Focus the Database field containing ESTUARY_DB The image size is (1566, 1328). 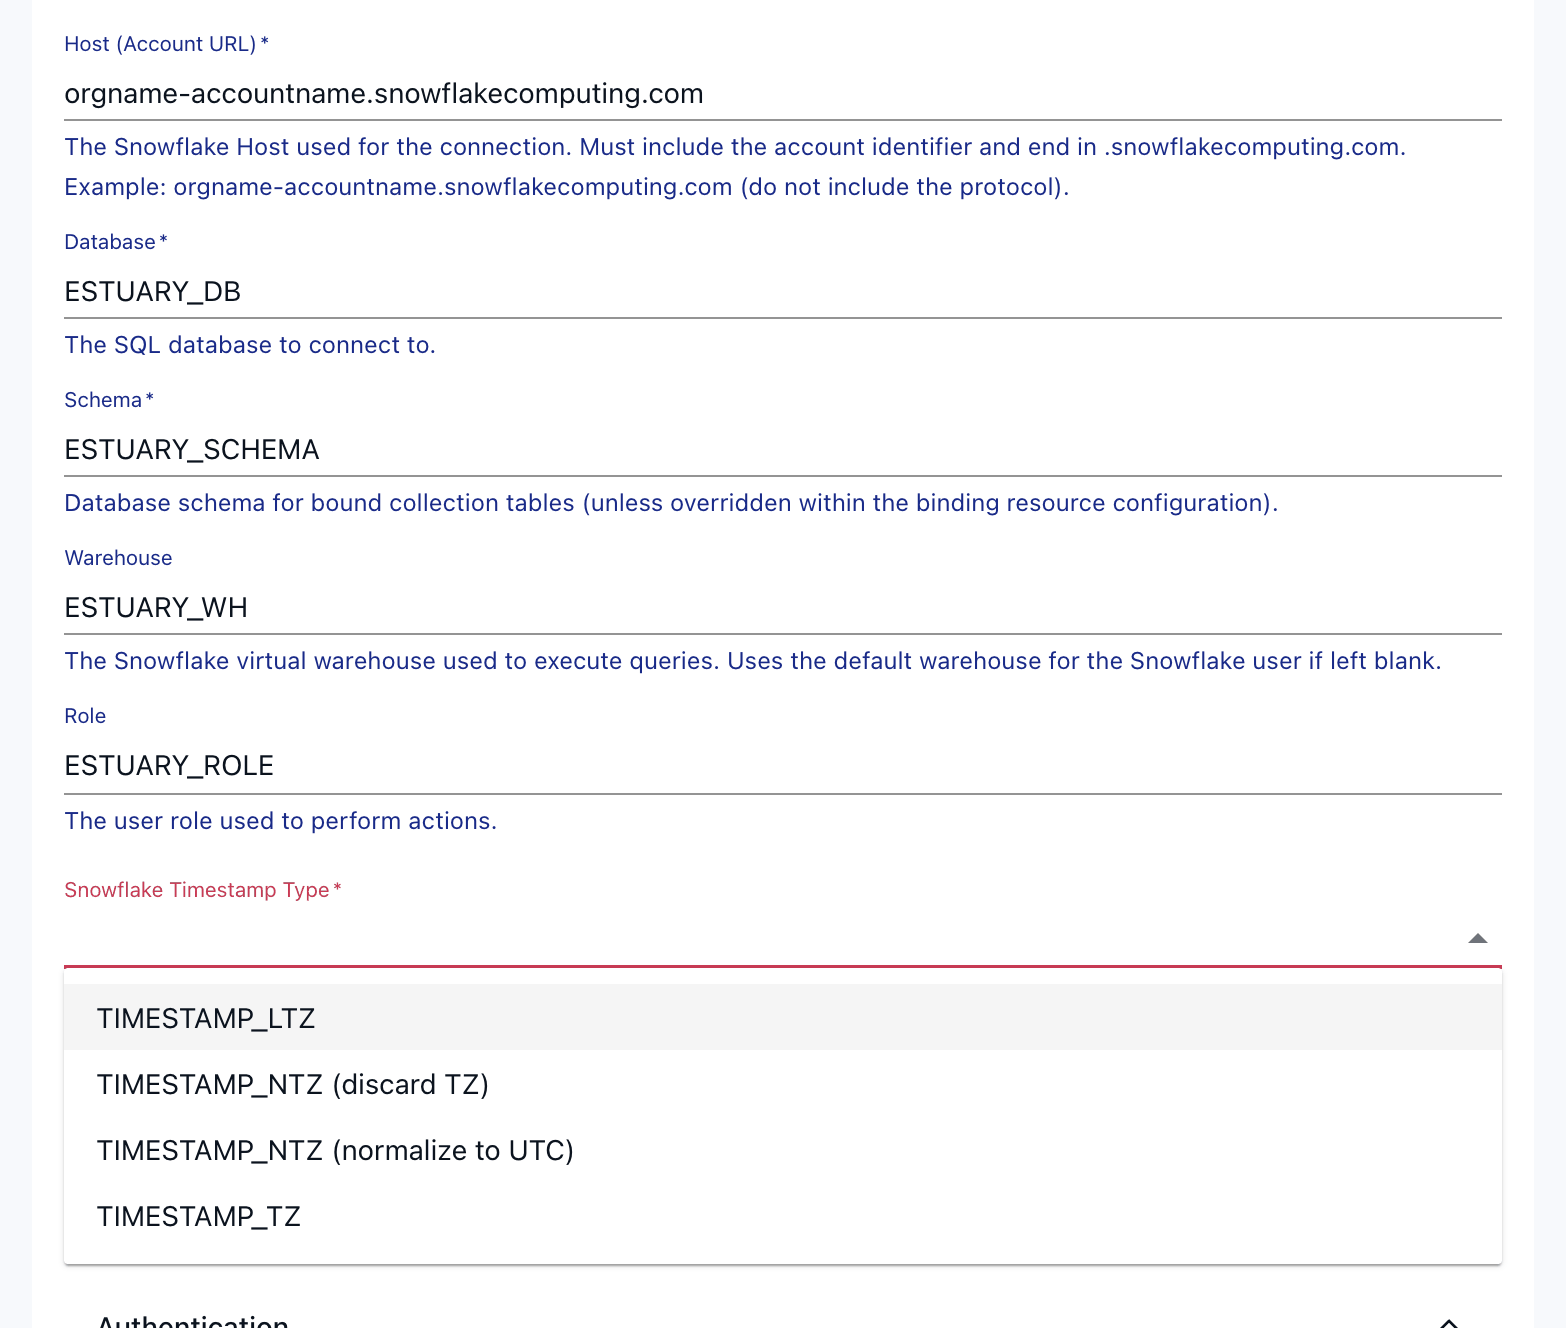783,292
